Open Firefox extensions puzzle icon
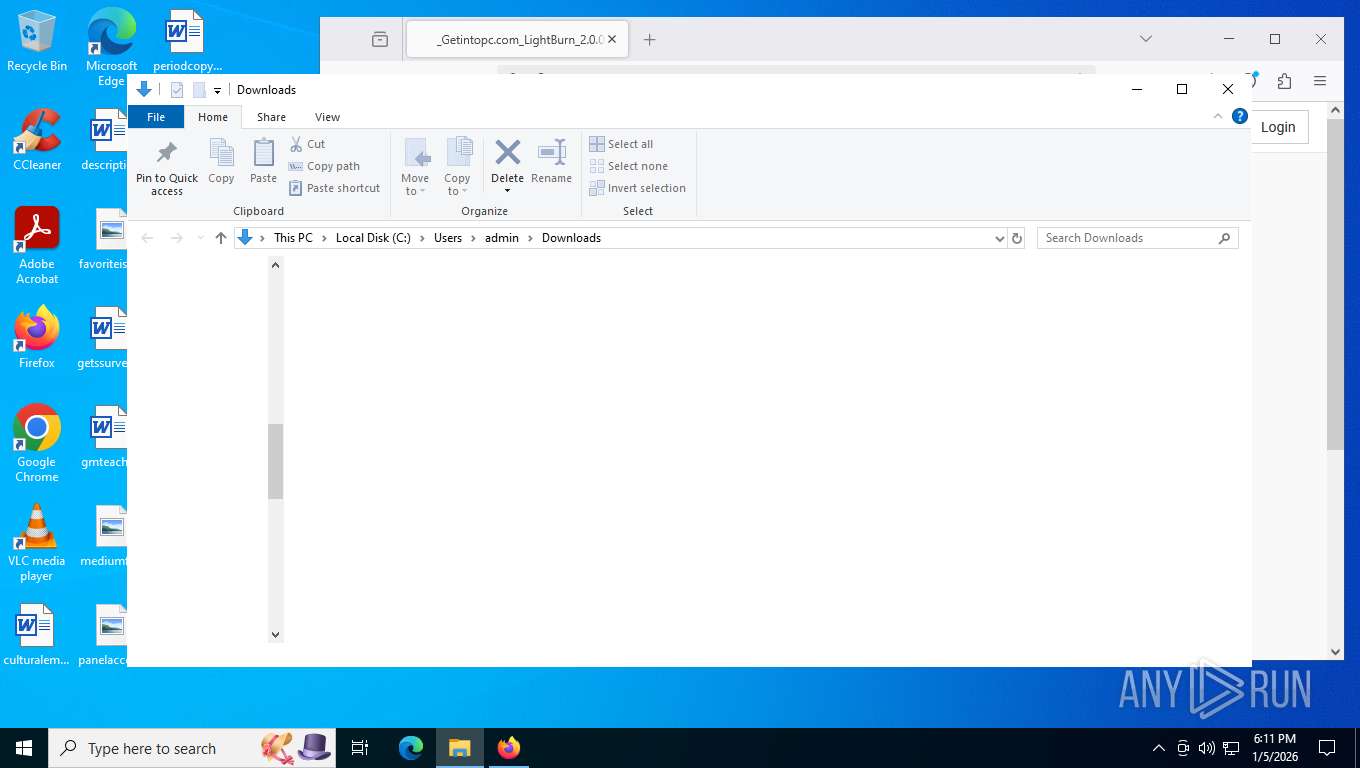 (1284, 81)
